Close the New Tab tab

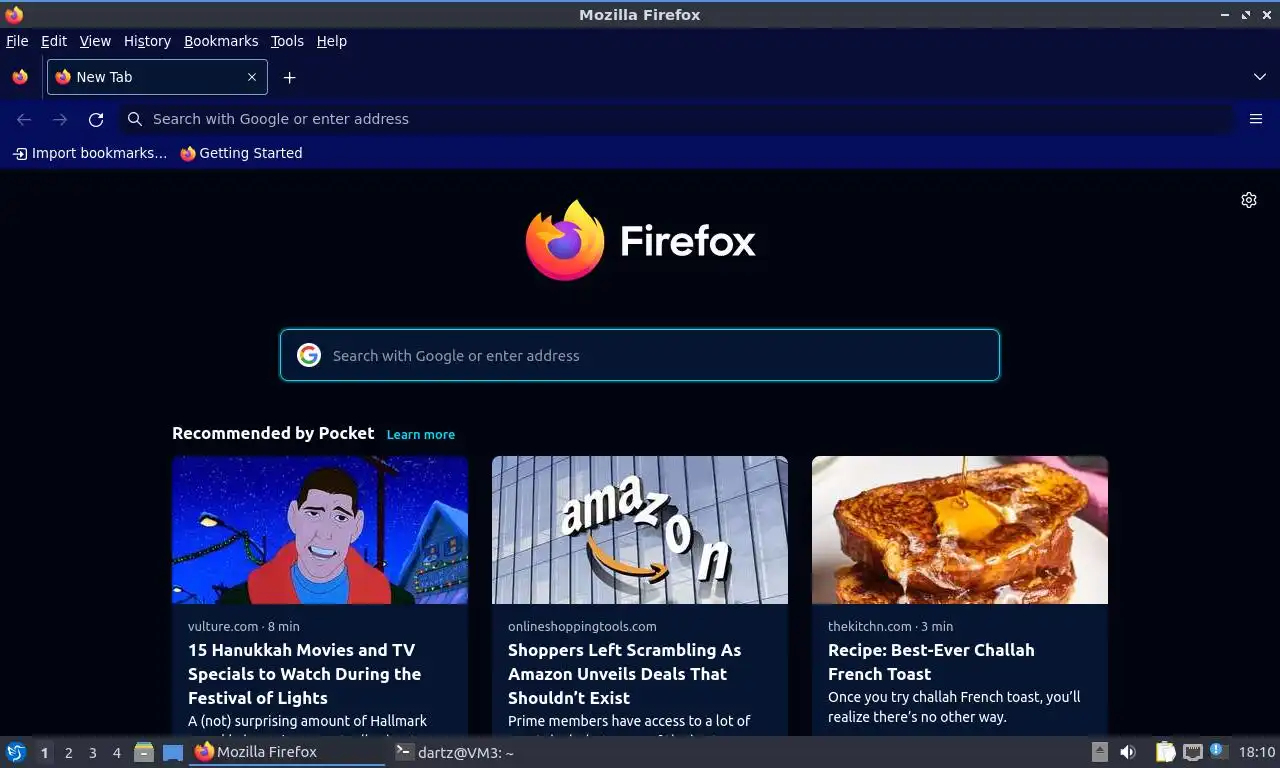(x=252, y=77)
